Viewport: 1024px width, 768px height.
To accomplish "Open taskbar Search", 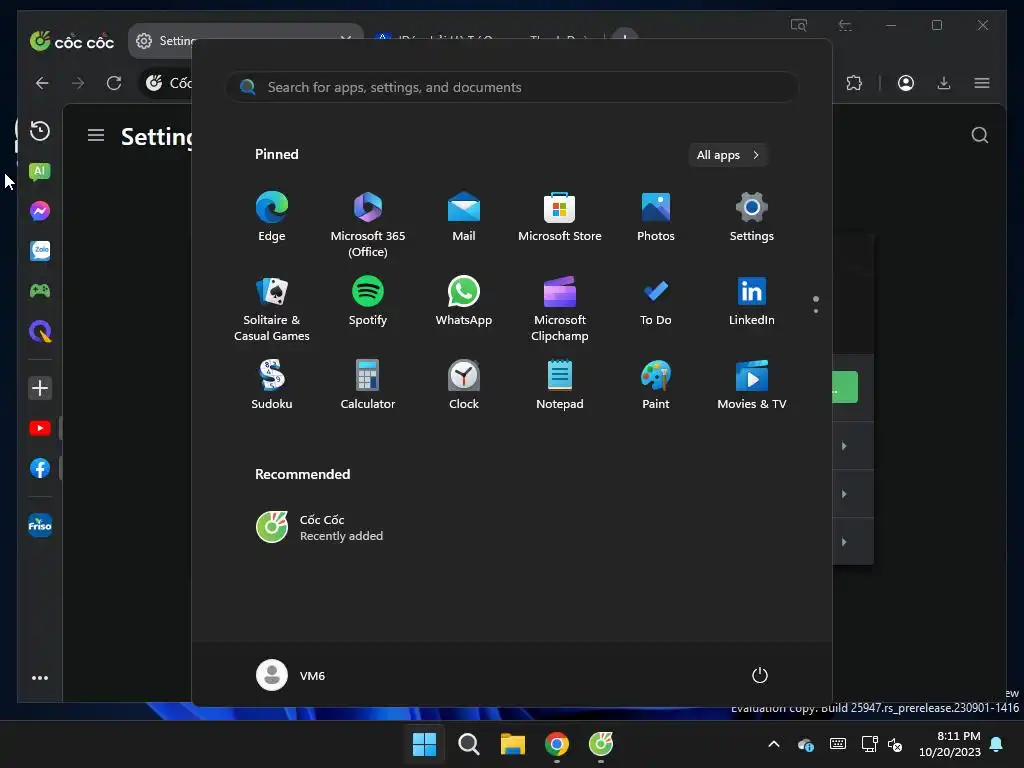I will 468,744.
